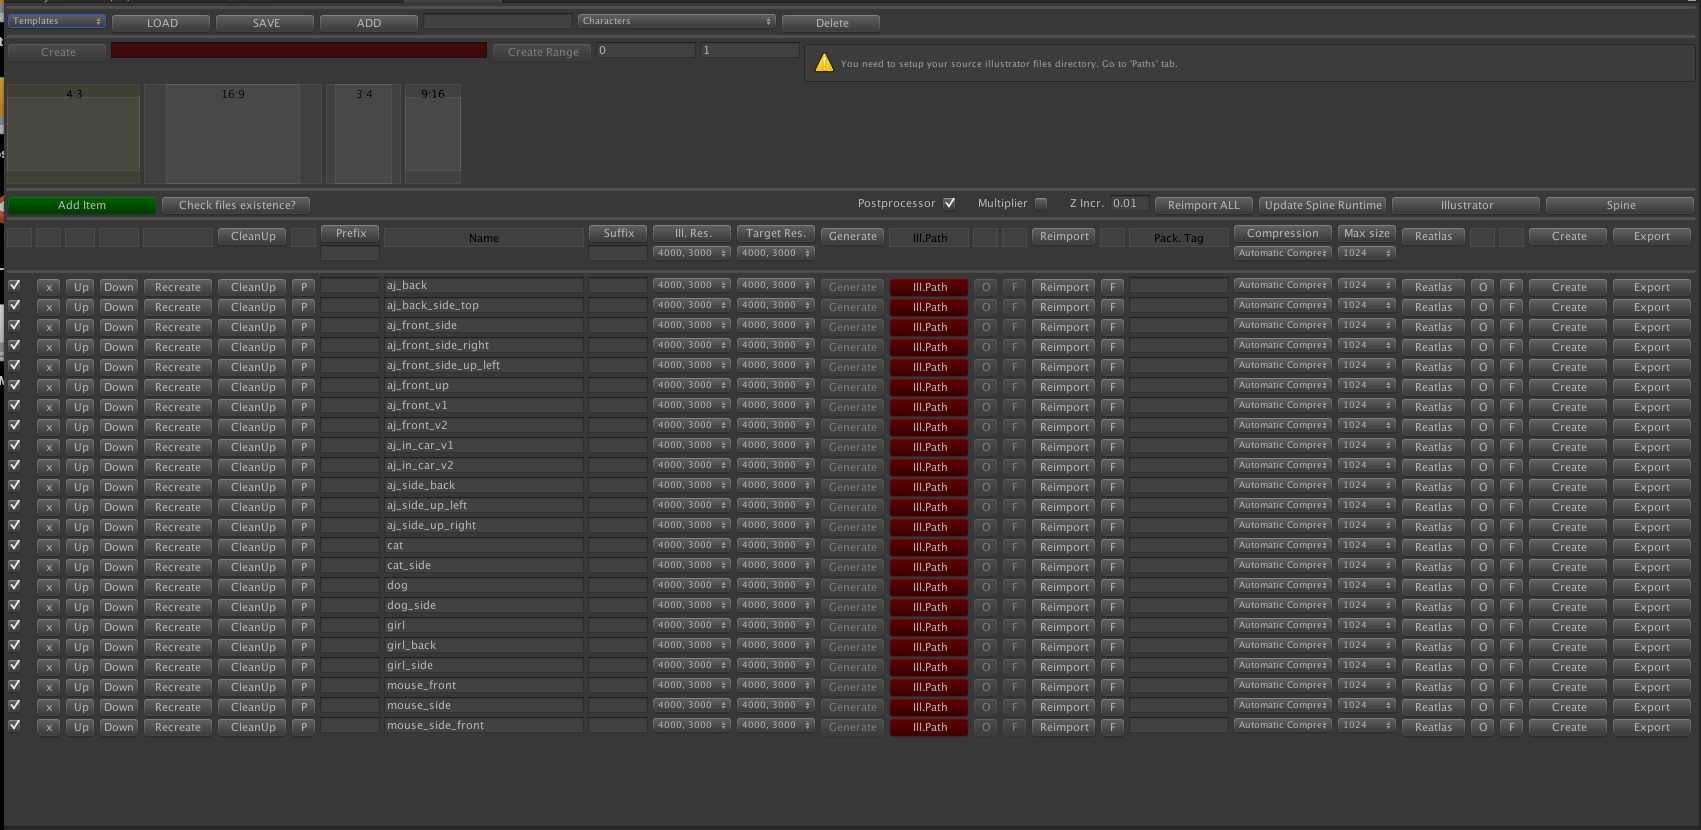Screen dimensions: 1701x830
Task: Open header dropdown under Ill. Res.
Action: [692, 253]
